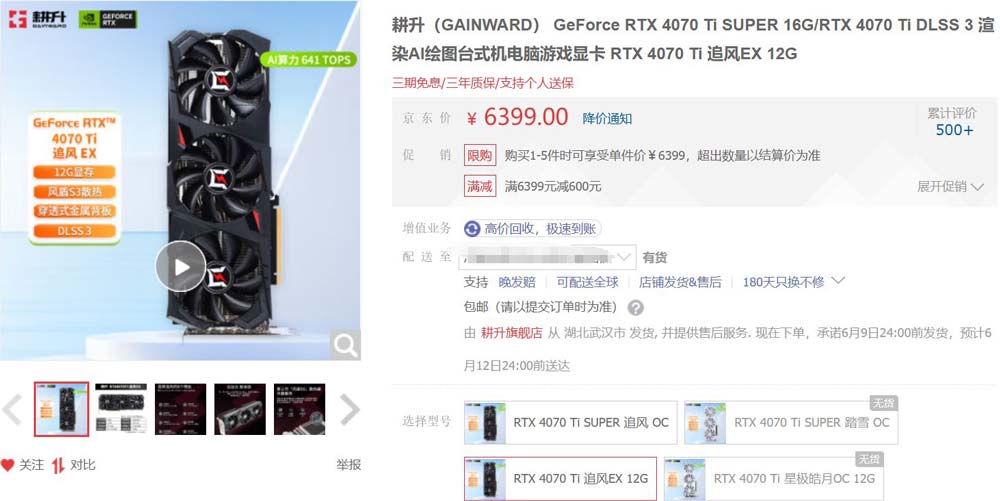1000x501 pixels.
Task: Expand chevron after 180天只换不修
Action: click(839, 281)
